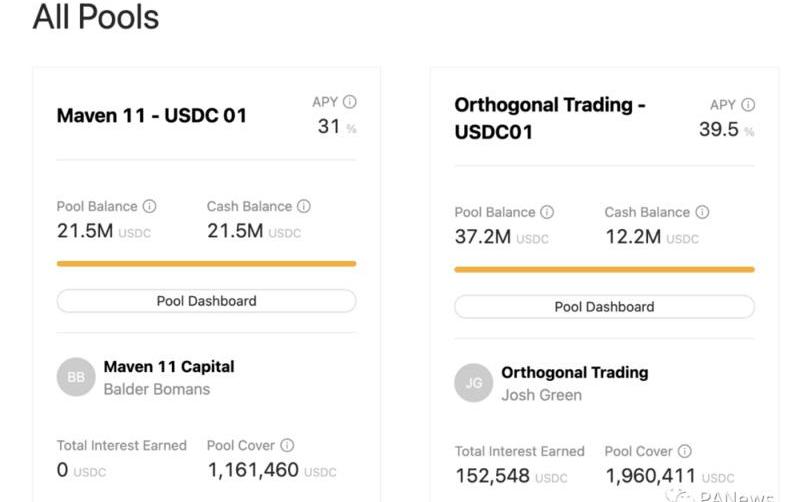The width and height of the screenshot is (800, 502).
Task: Click Maven 11 - USDC 01 pool title
Action: point(152,116)
